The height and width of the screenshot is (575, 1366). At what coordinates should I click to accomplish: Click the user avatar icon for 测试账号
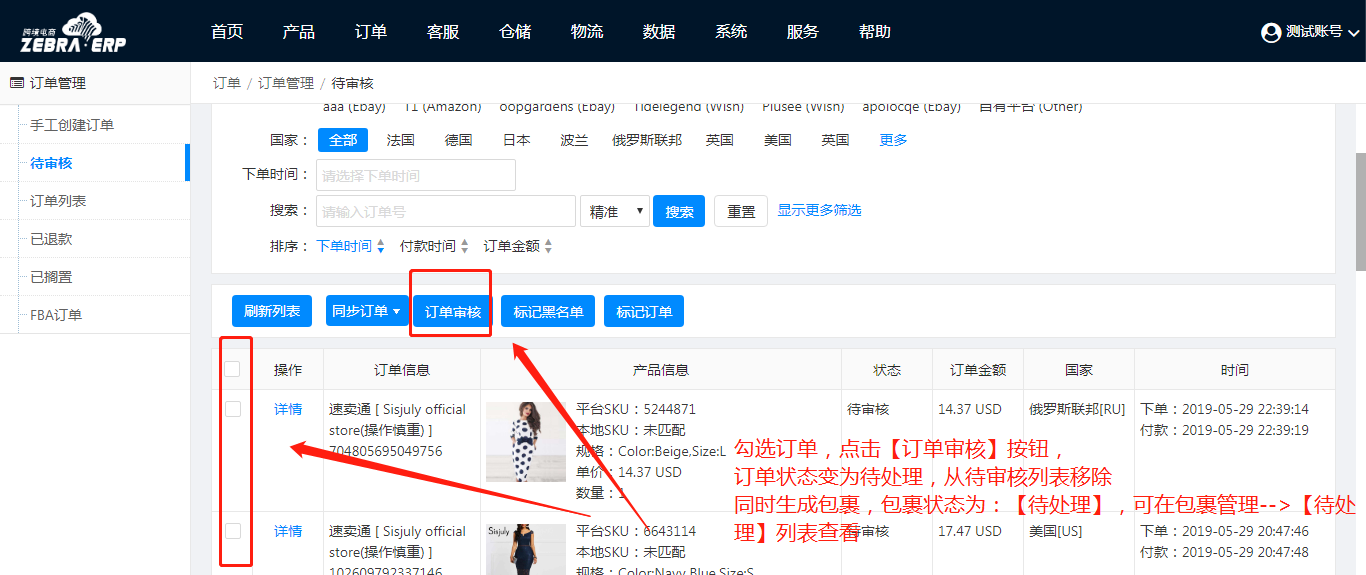1271,32
